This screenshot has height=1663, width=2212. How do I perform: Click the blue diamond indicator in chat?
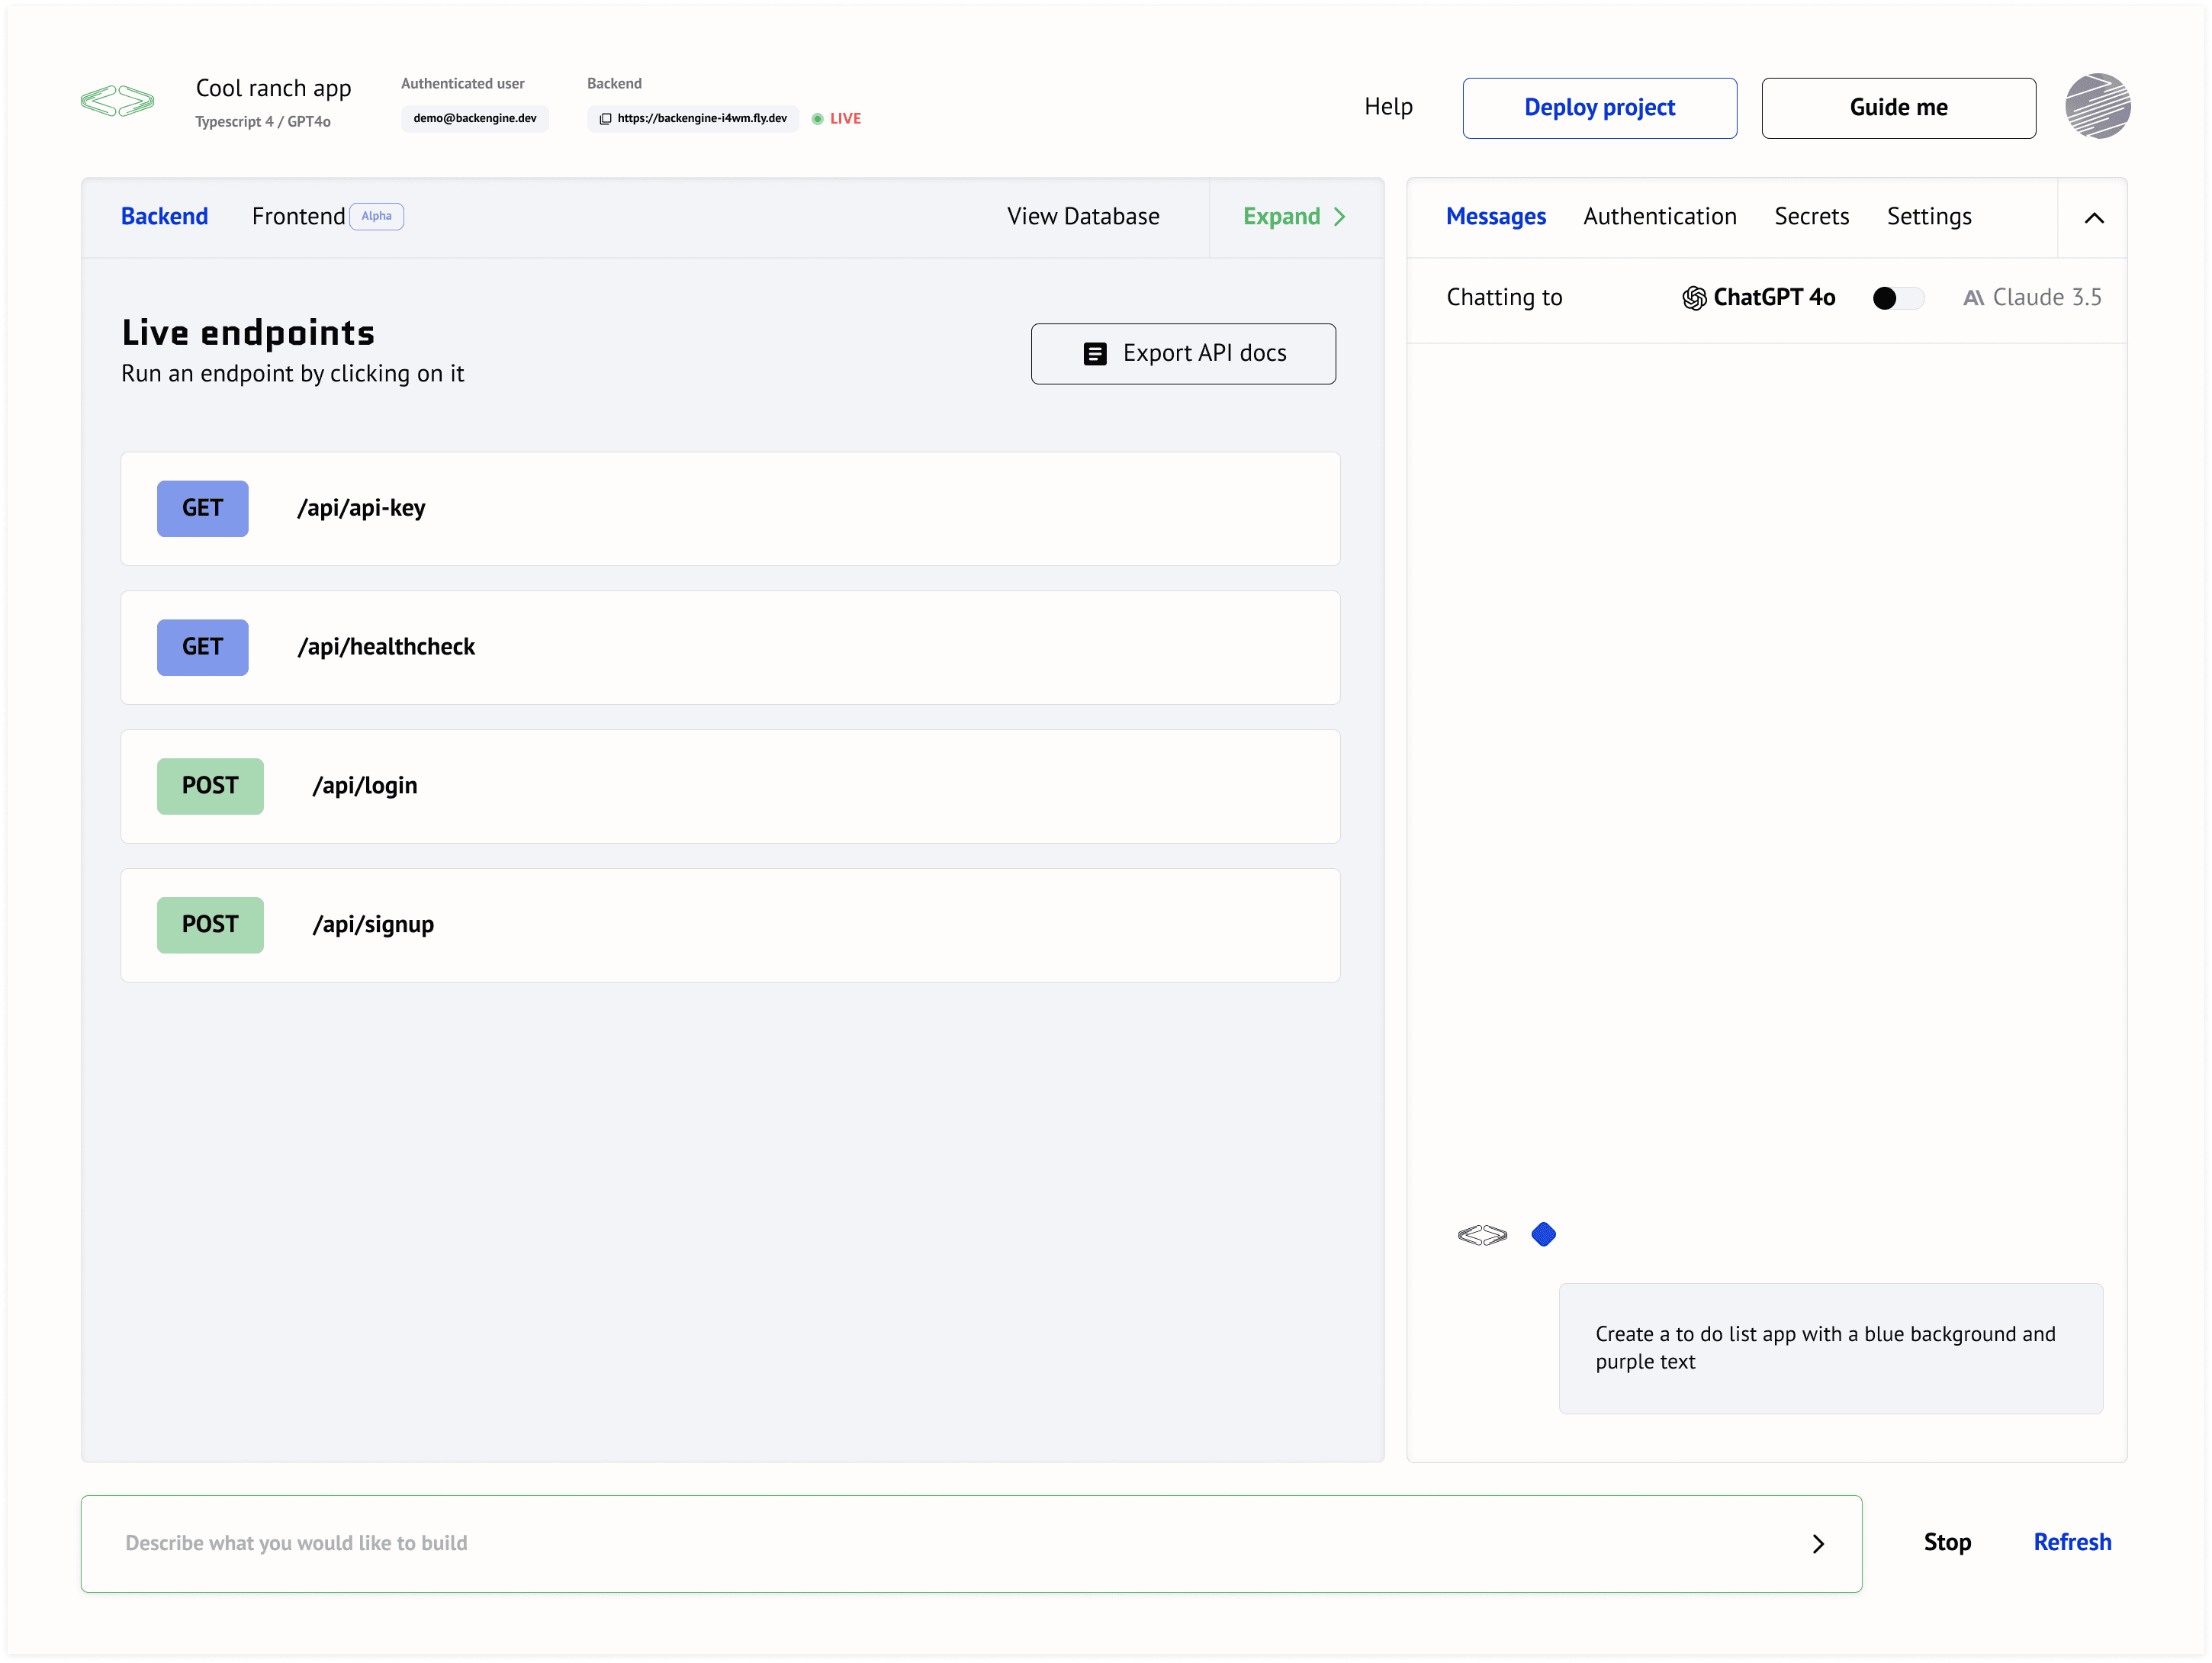tap(1543, 1234)
